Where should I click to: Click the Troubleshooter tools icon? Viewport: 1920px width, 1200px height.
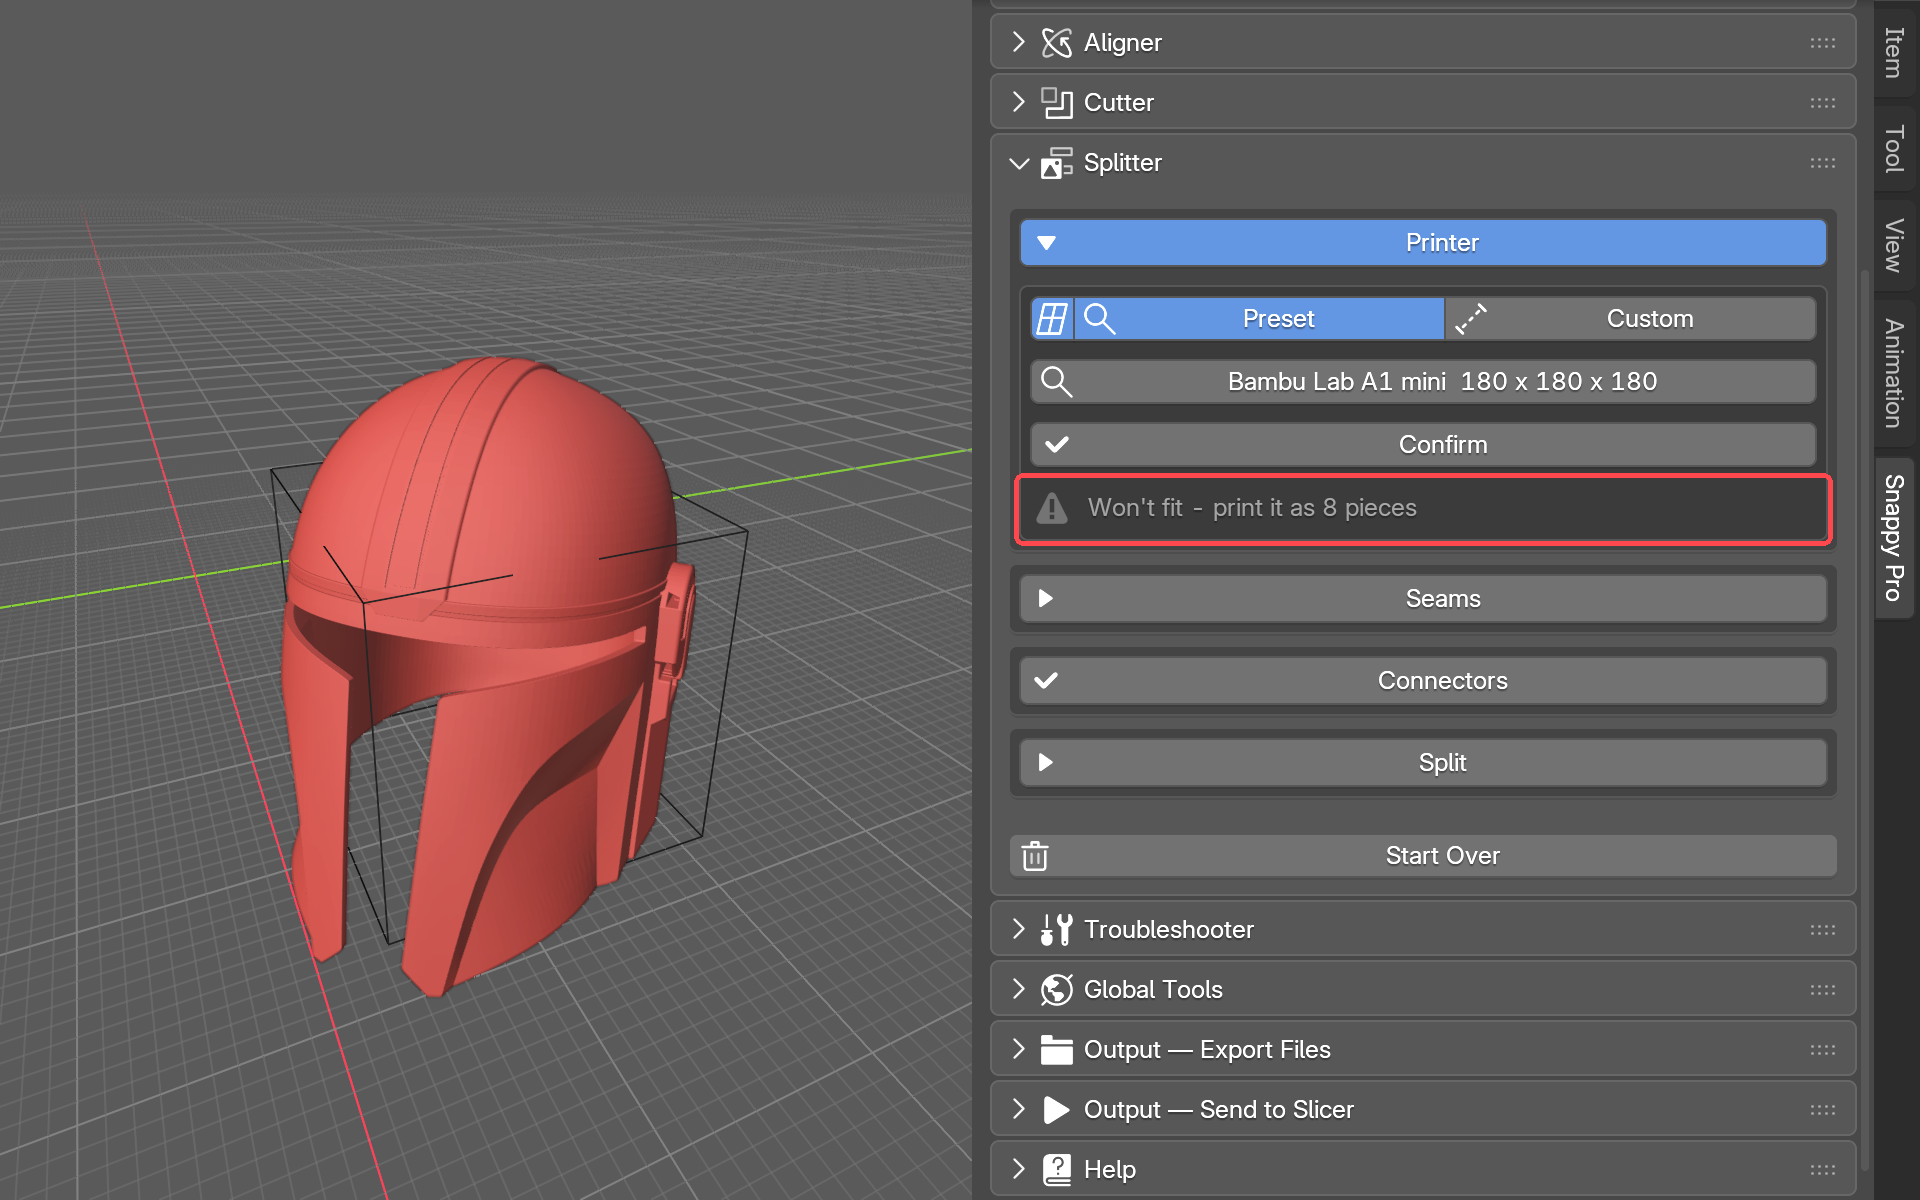(1056, 930)
